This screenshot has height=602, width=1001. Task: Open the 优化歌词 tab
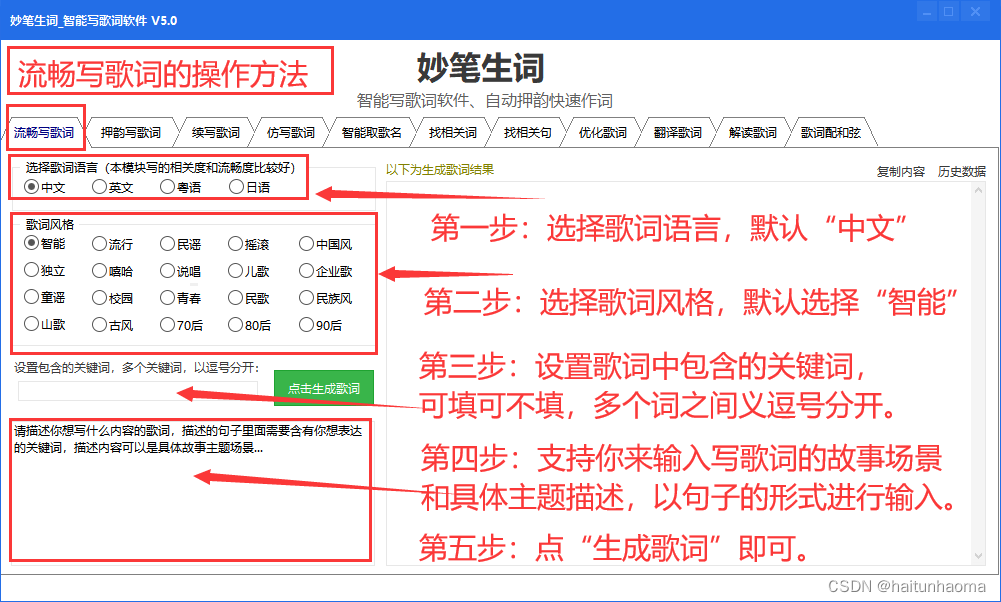(x=603, y=132)
